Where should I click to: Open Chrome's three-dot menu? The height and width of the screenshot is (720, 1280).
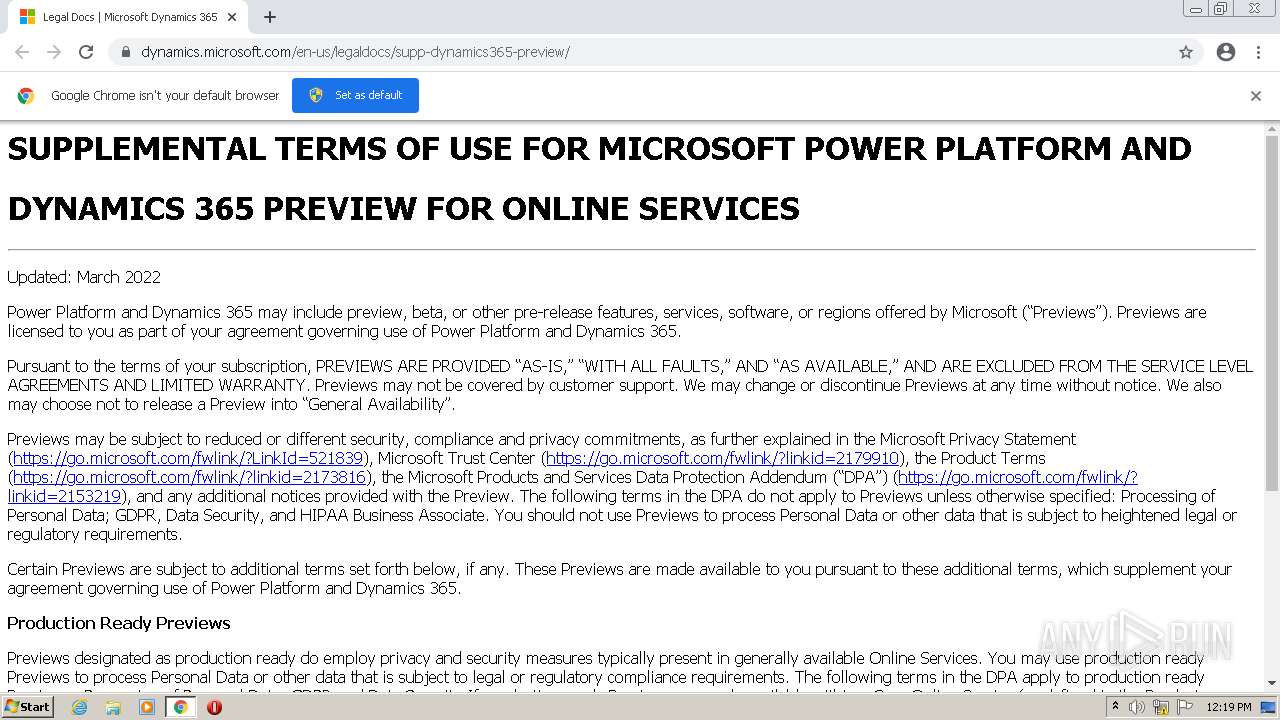1258,52
